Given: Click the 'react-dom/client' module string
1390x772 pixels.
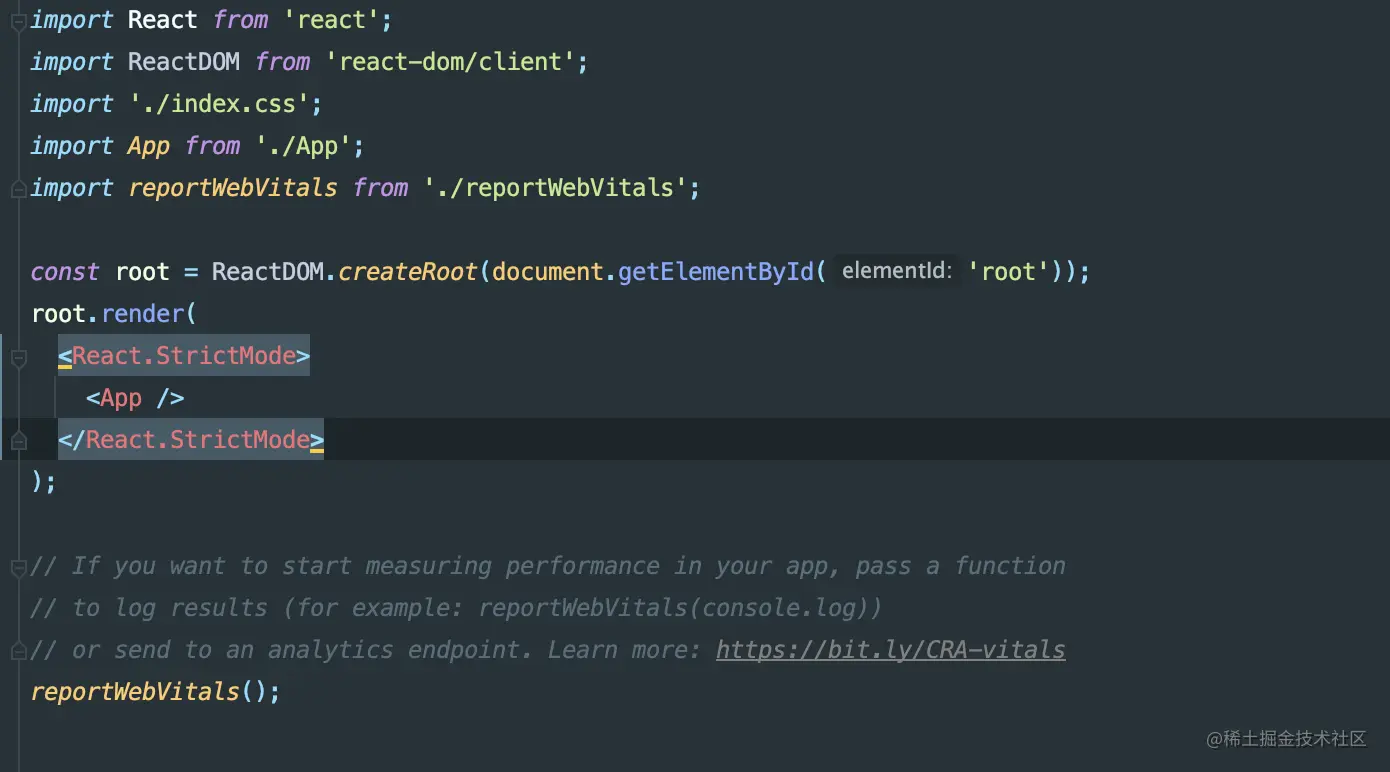Looking at the screenshot, I should pyautogui.click(x=451, y=62).
